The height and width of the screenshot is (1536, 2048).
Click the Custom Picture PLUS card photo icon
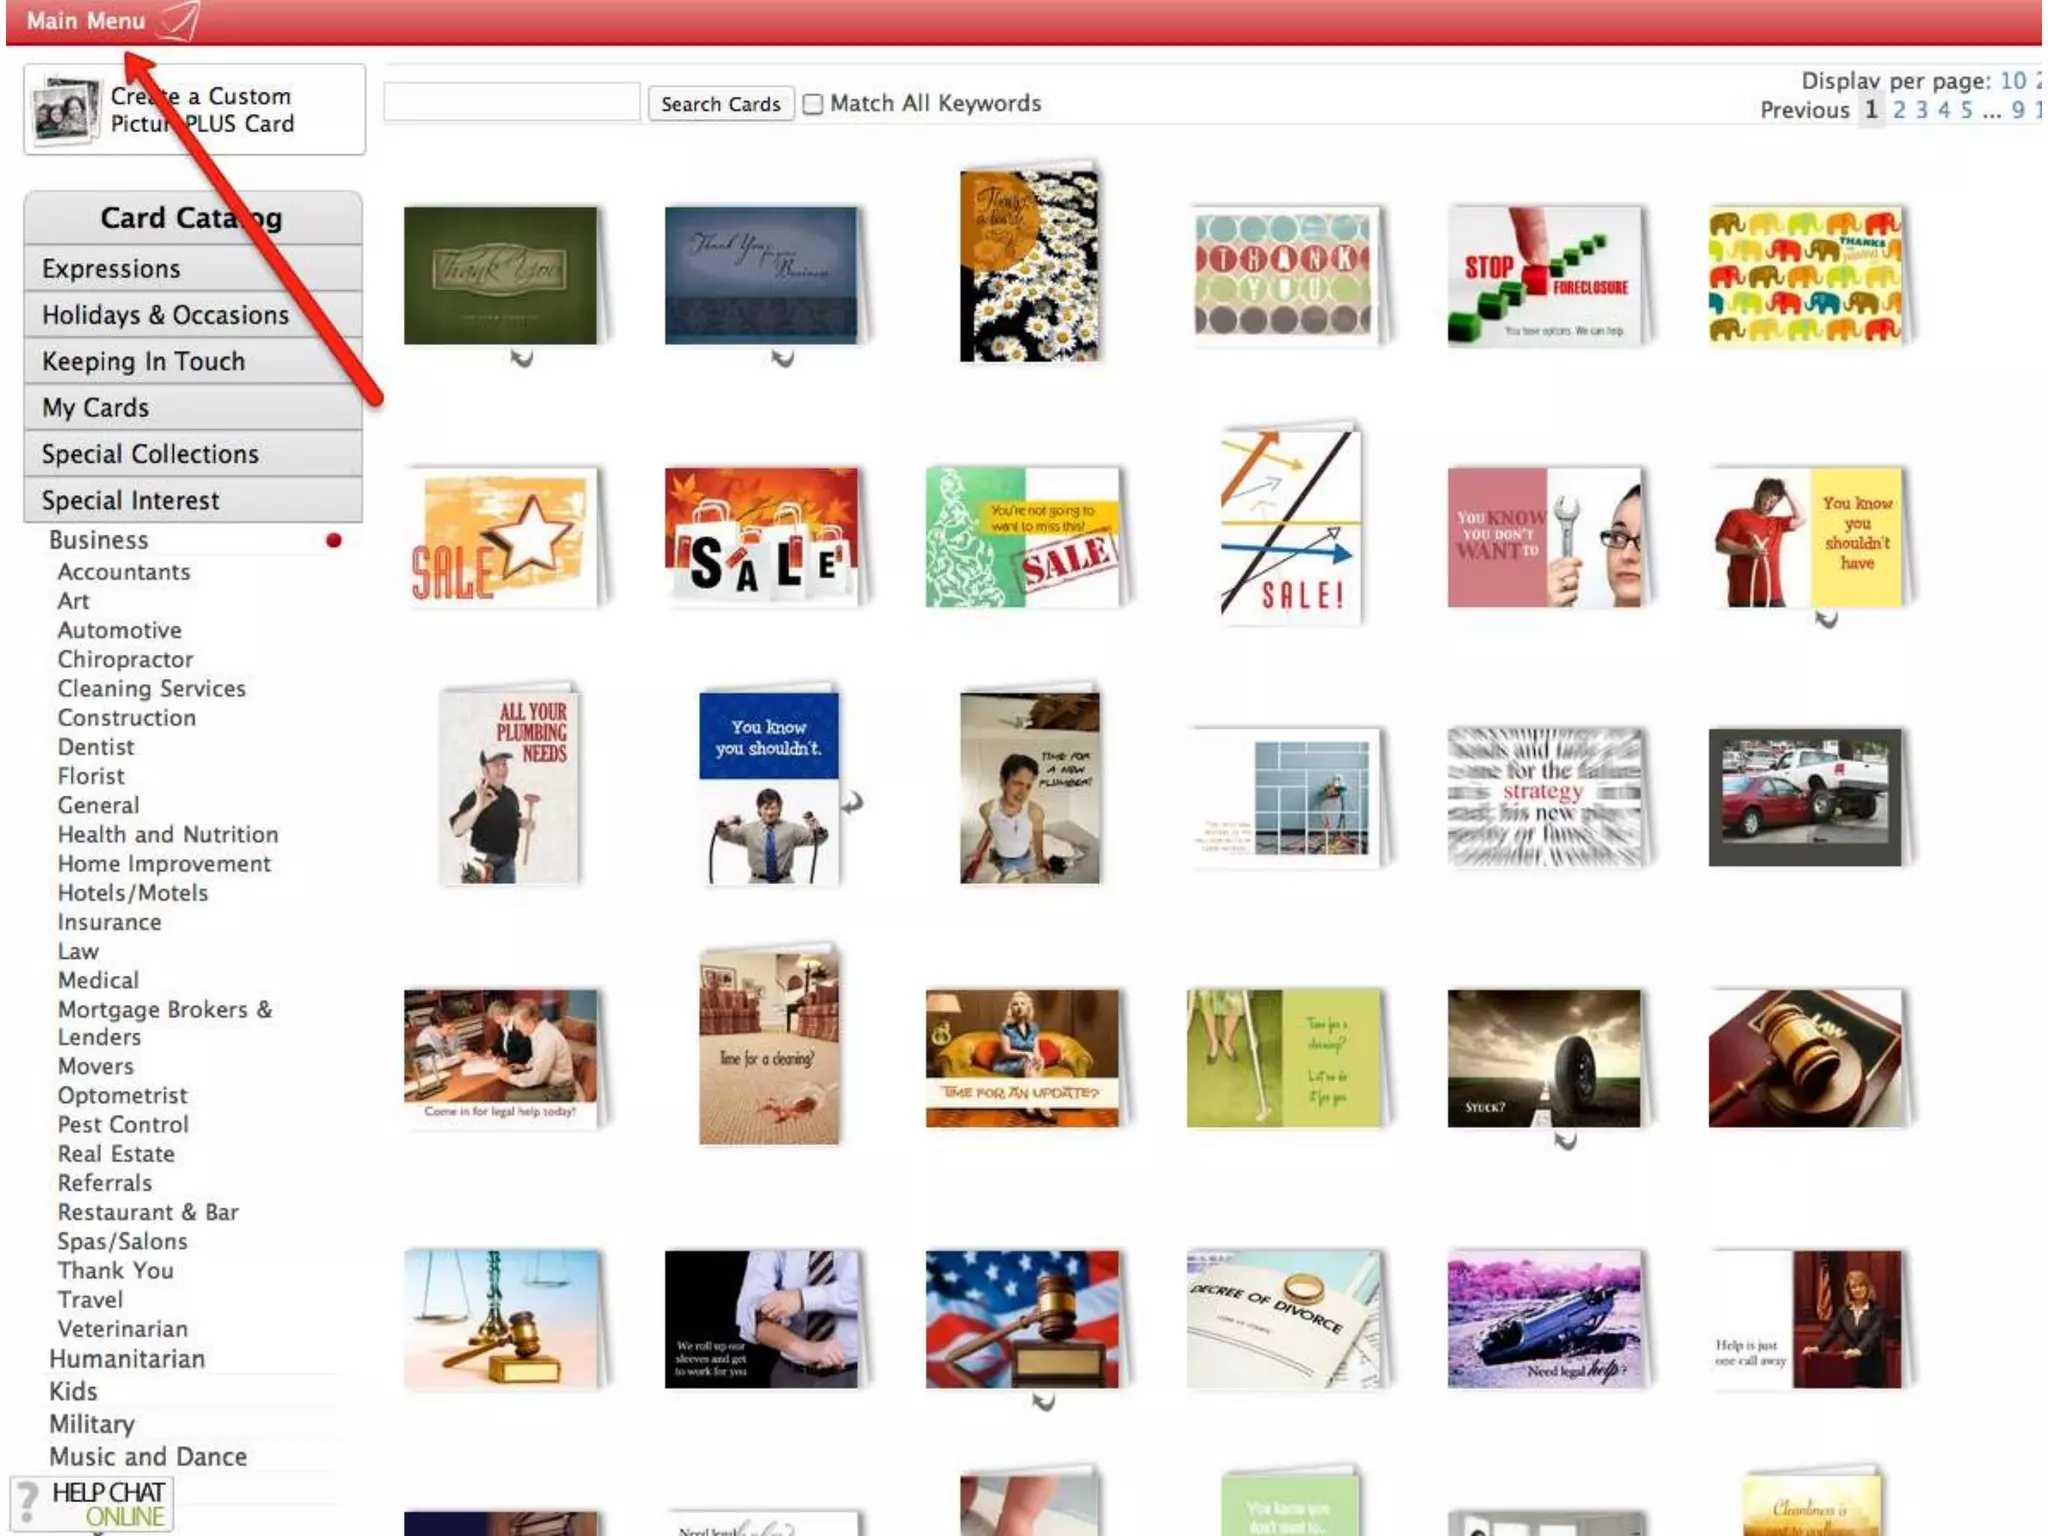(65, 109)
